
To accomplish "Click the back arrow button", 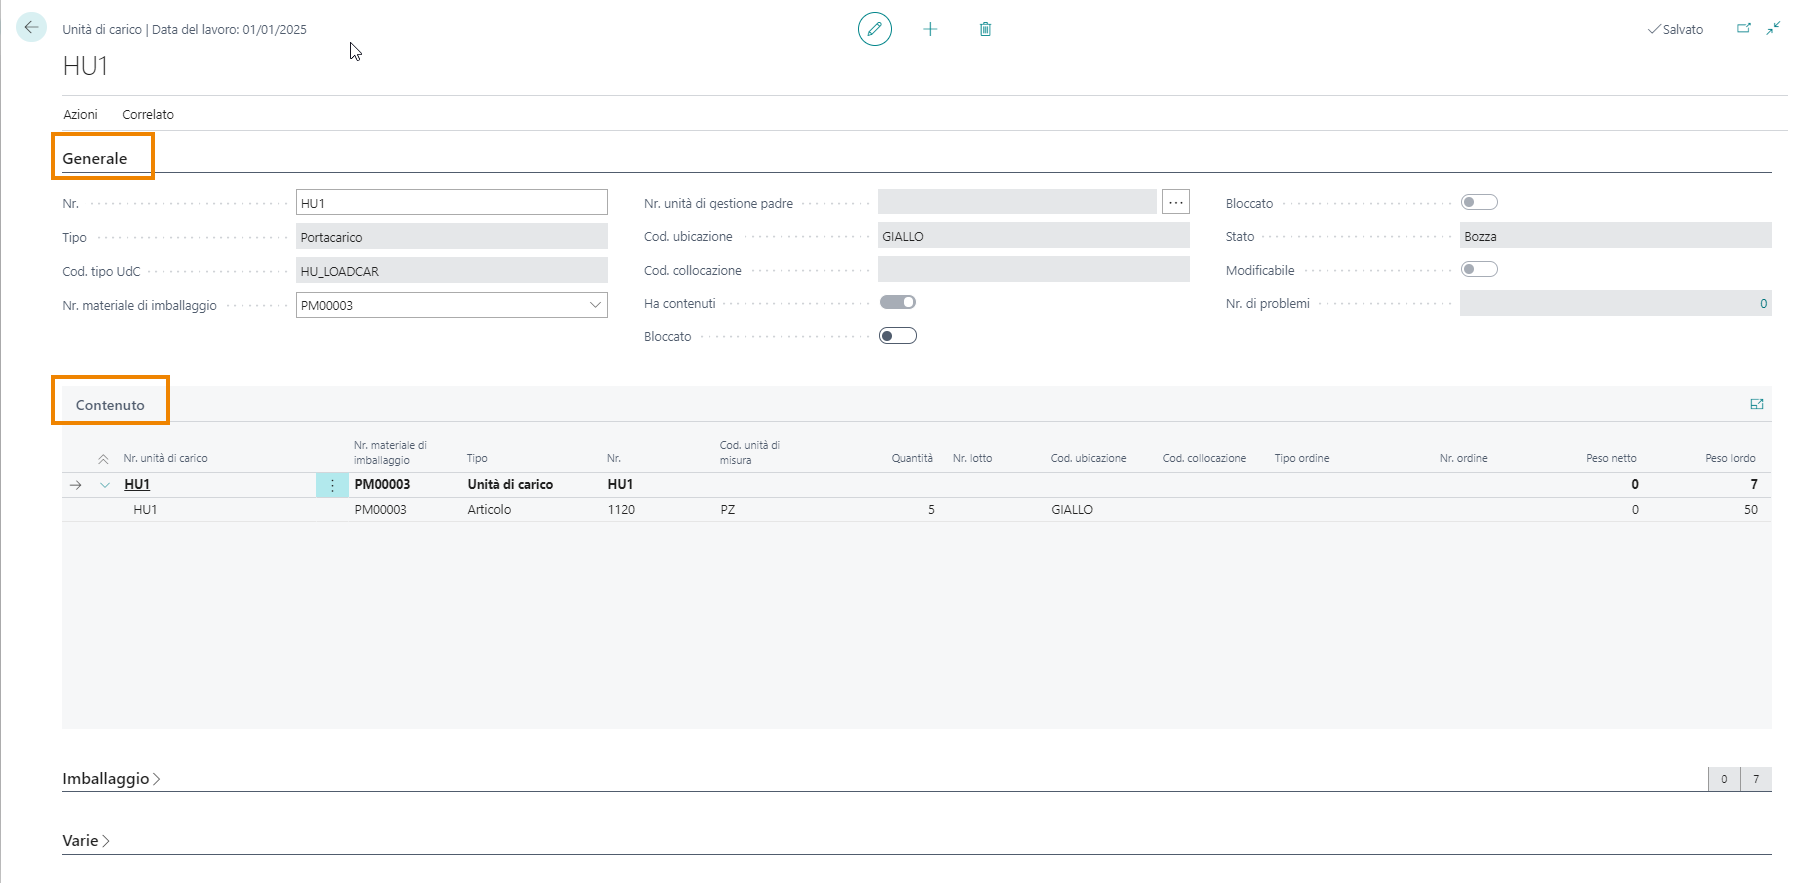I will [x=31, y=28].
